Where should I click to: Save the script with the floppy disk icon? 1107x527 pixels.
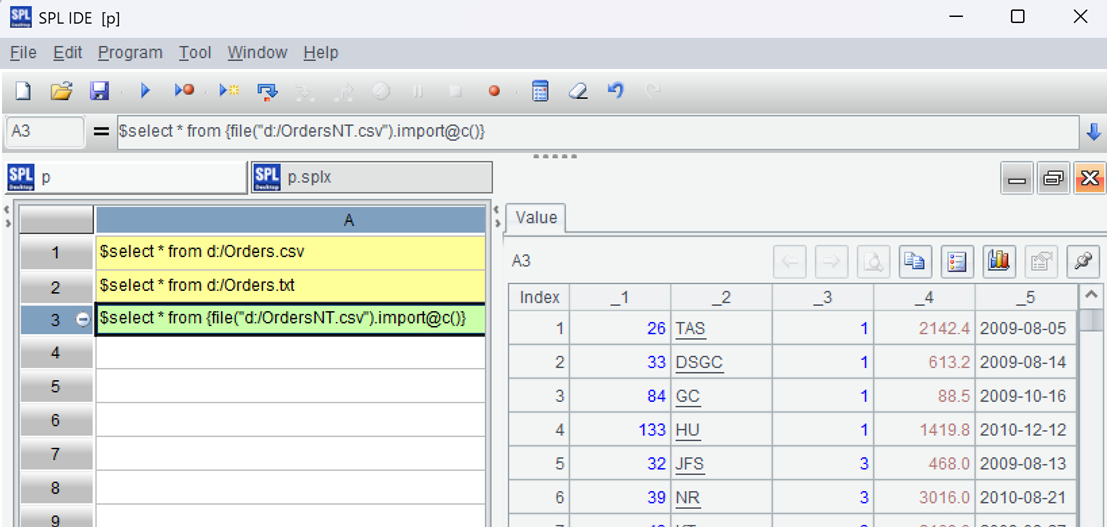99,91
